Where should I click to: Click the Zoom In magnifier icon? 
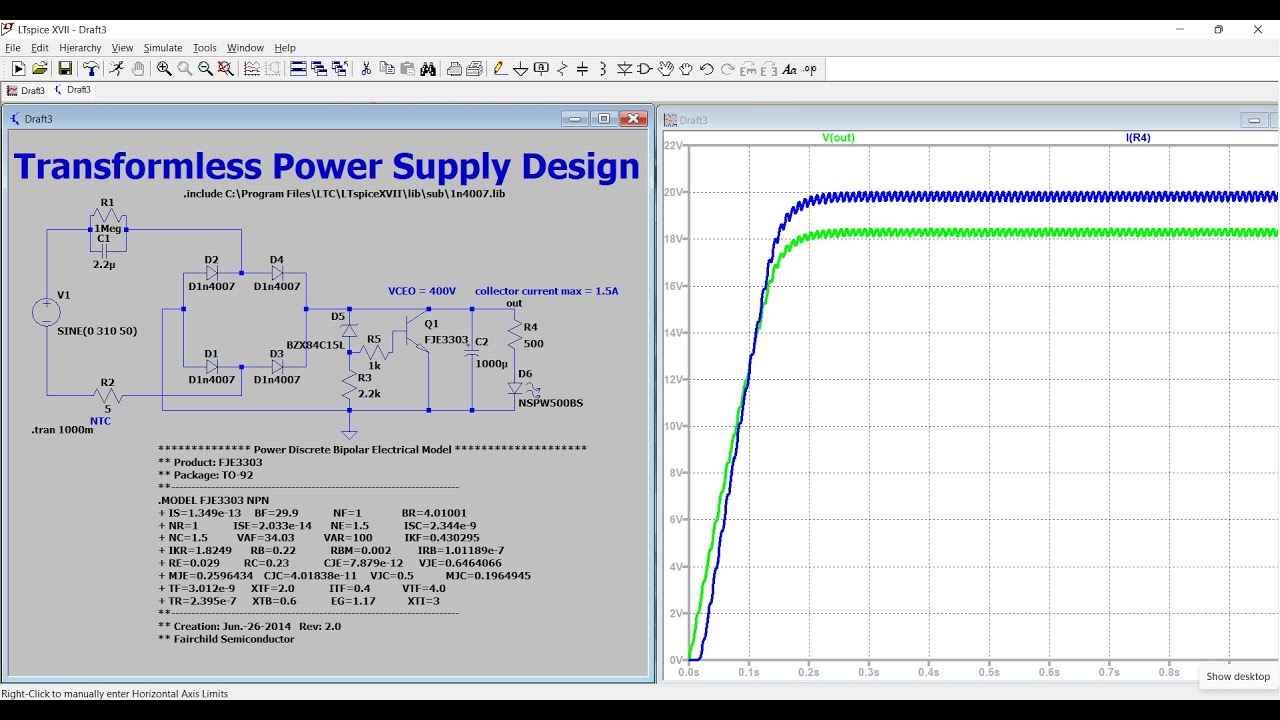click(164, 69)
